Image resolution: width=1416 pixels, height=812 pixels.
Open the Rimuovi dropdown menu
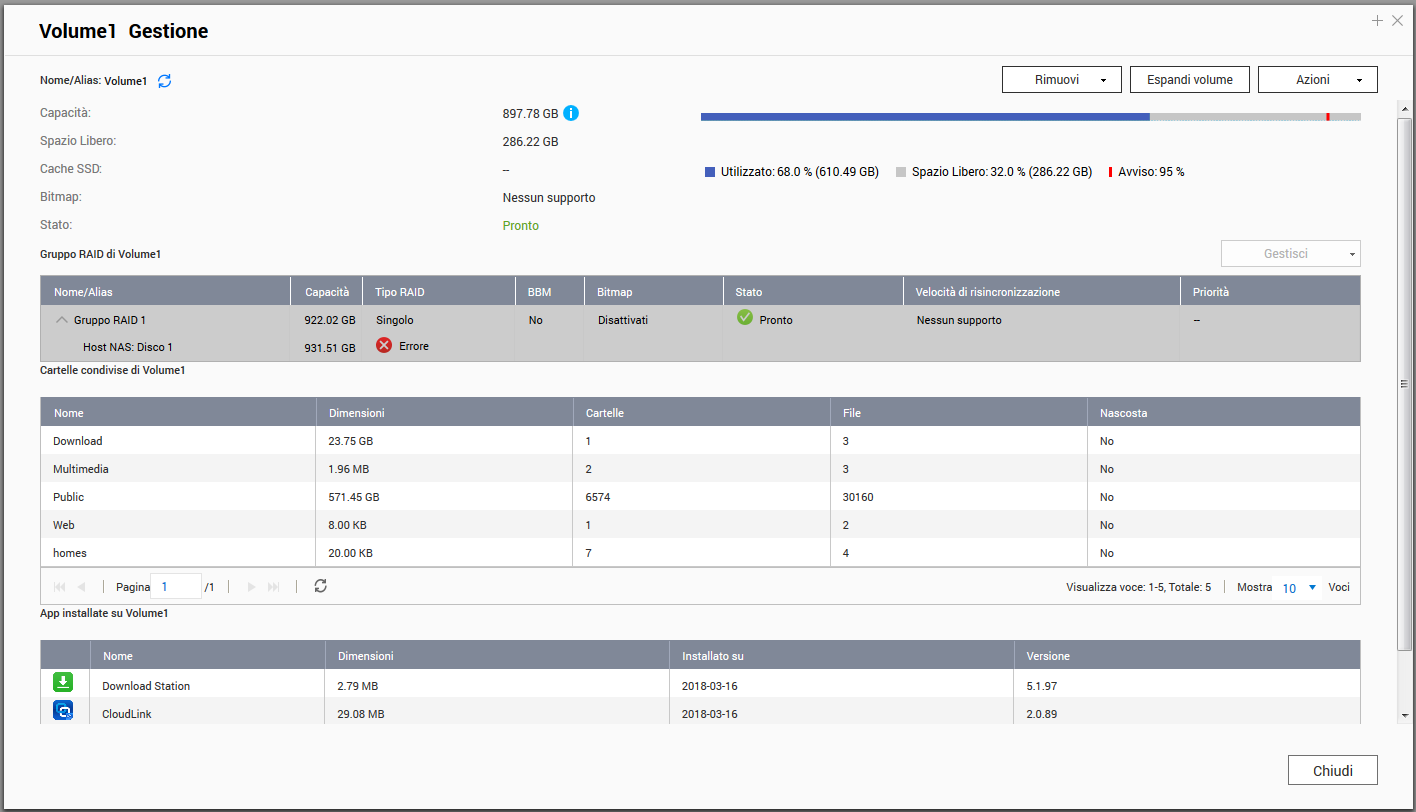tap(1059, 80)
